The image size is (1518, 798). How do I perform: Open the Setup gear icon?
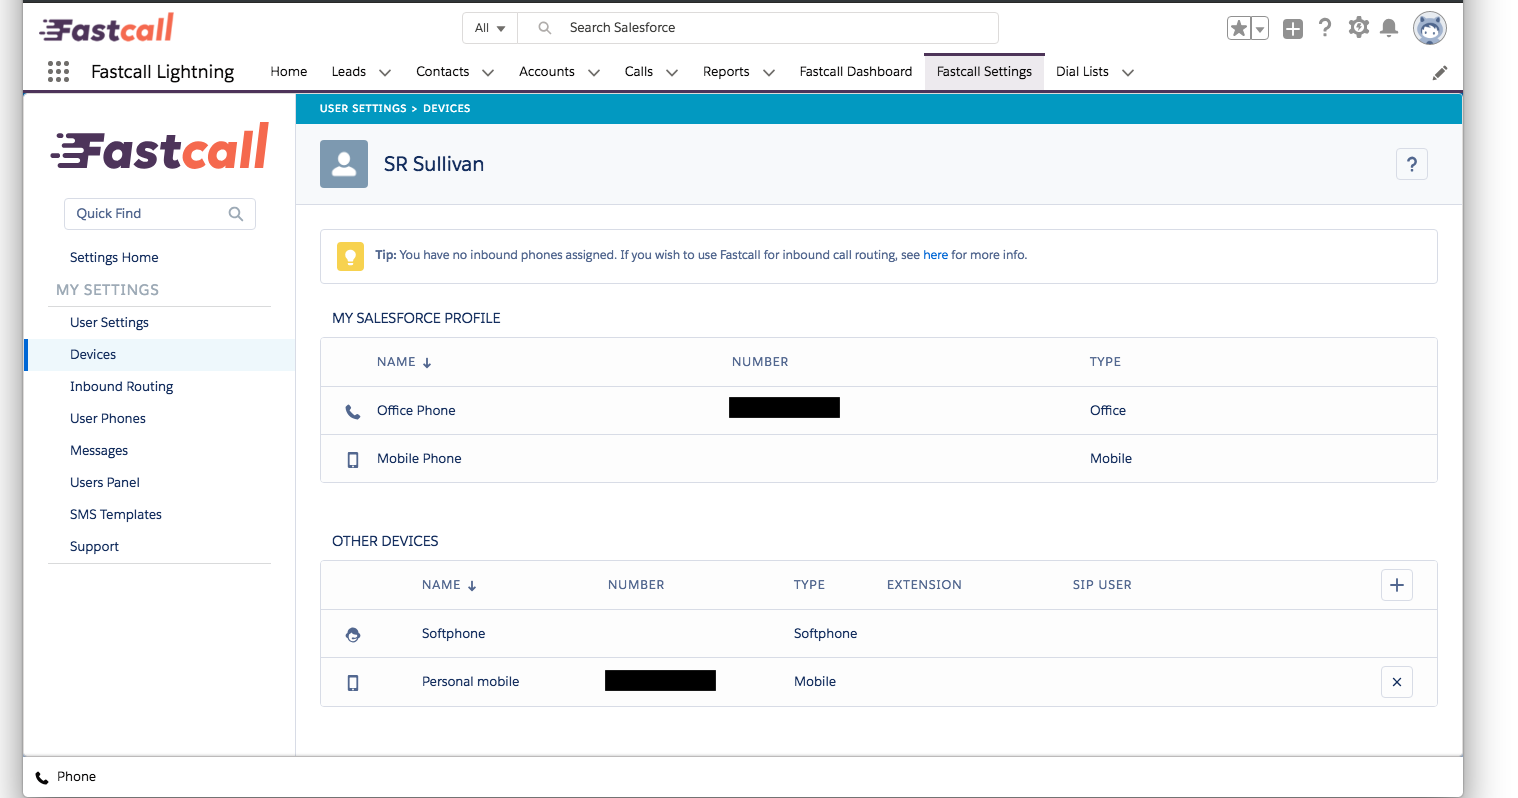point(1358,28)
